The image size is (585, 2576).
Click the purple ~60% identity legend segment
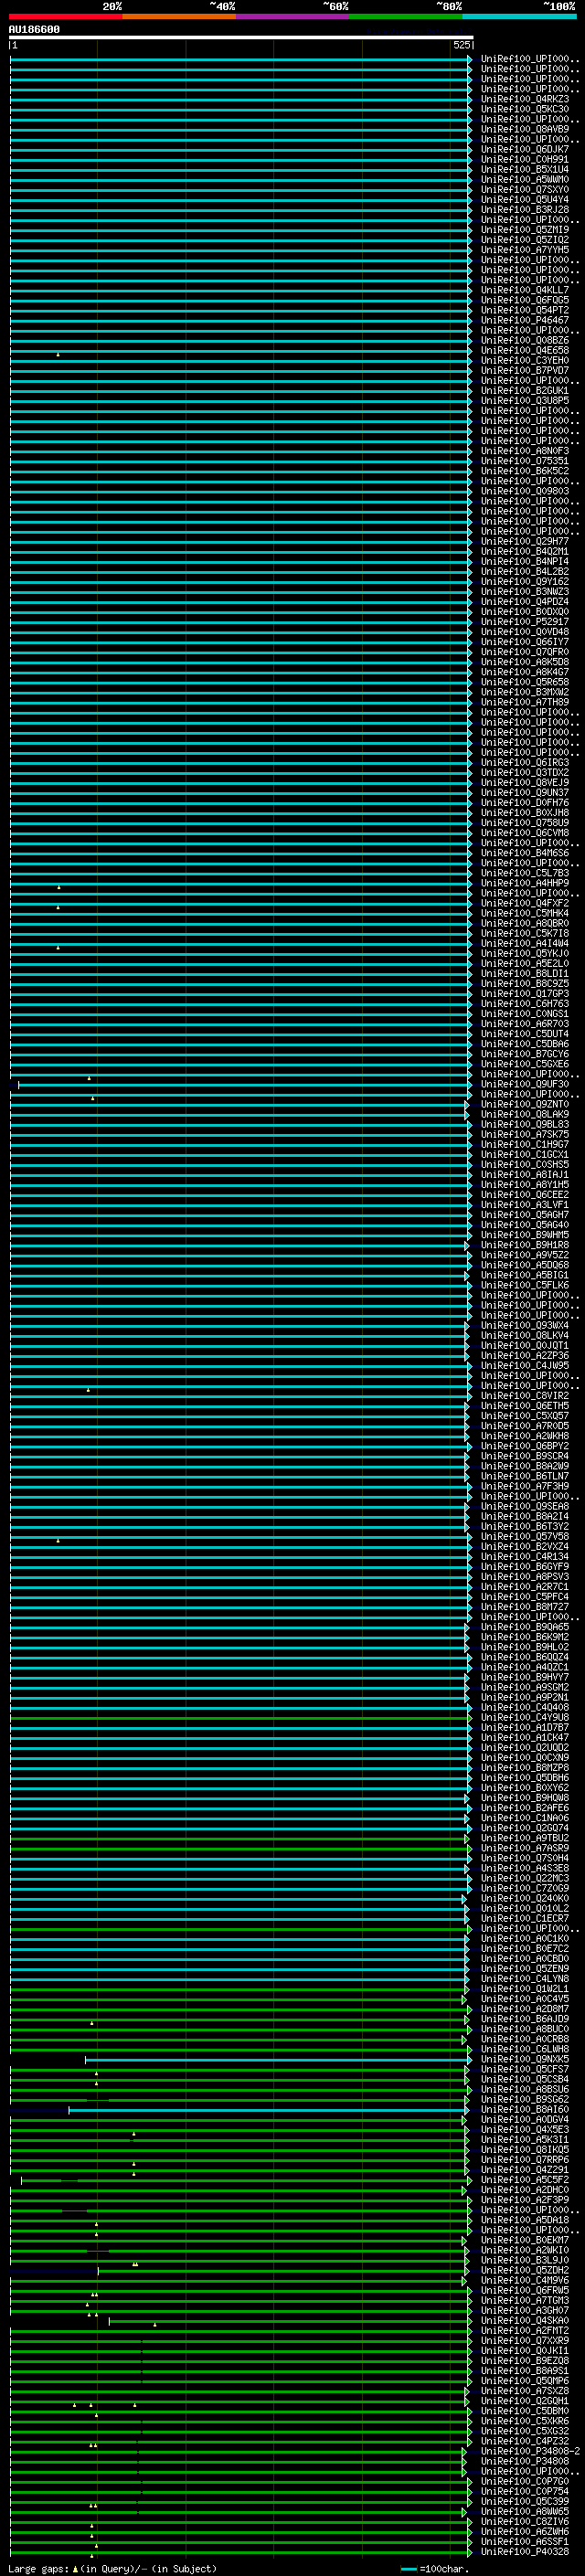293,17
